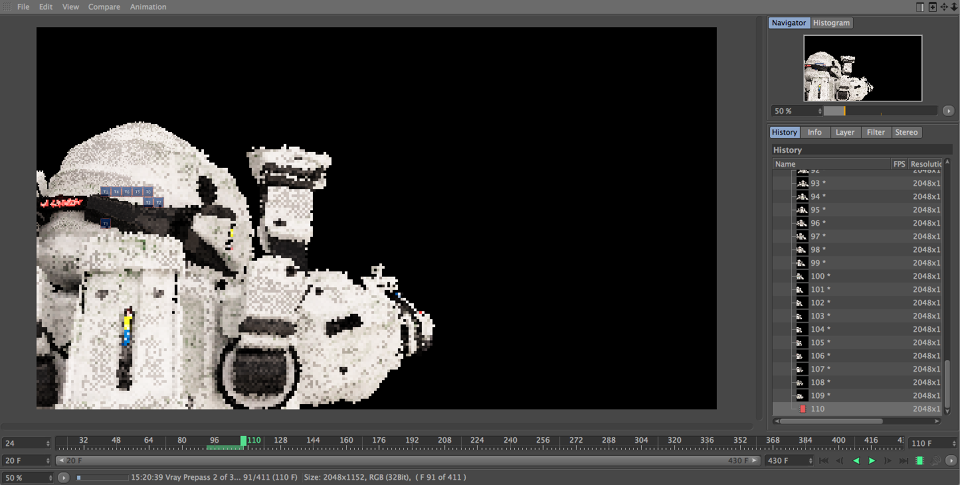Viewport: 960px width, 485px height.
Task: Click the rendered camera image in viewer
Action: tap(377, 218)
